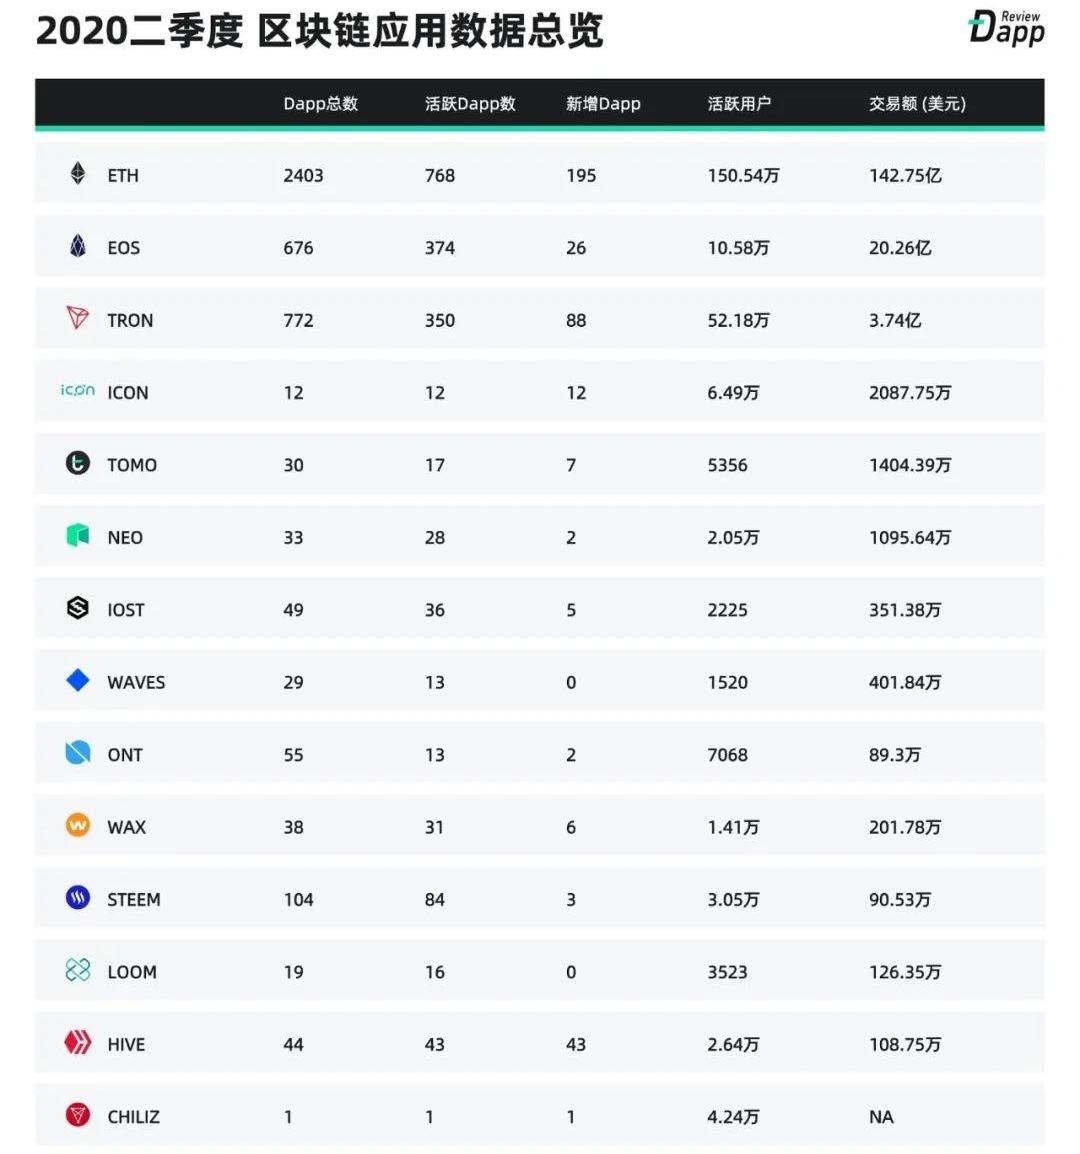Screen dimensions: 1080x1154
Task: Click the CHILIZ logo icon
Action: (x=78, y=1115)
